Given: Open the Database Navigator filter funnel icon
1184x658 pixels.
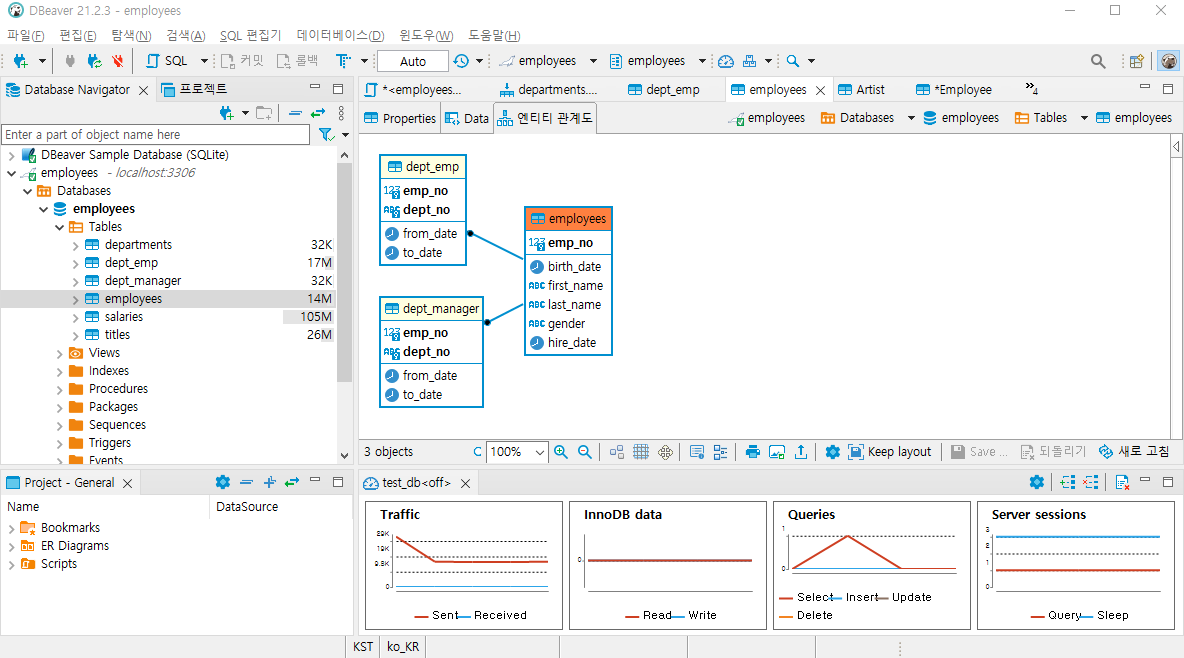Looking at the screenshot, I should tap(325, 134).
